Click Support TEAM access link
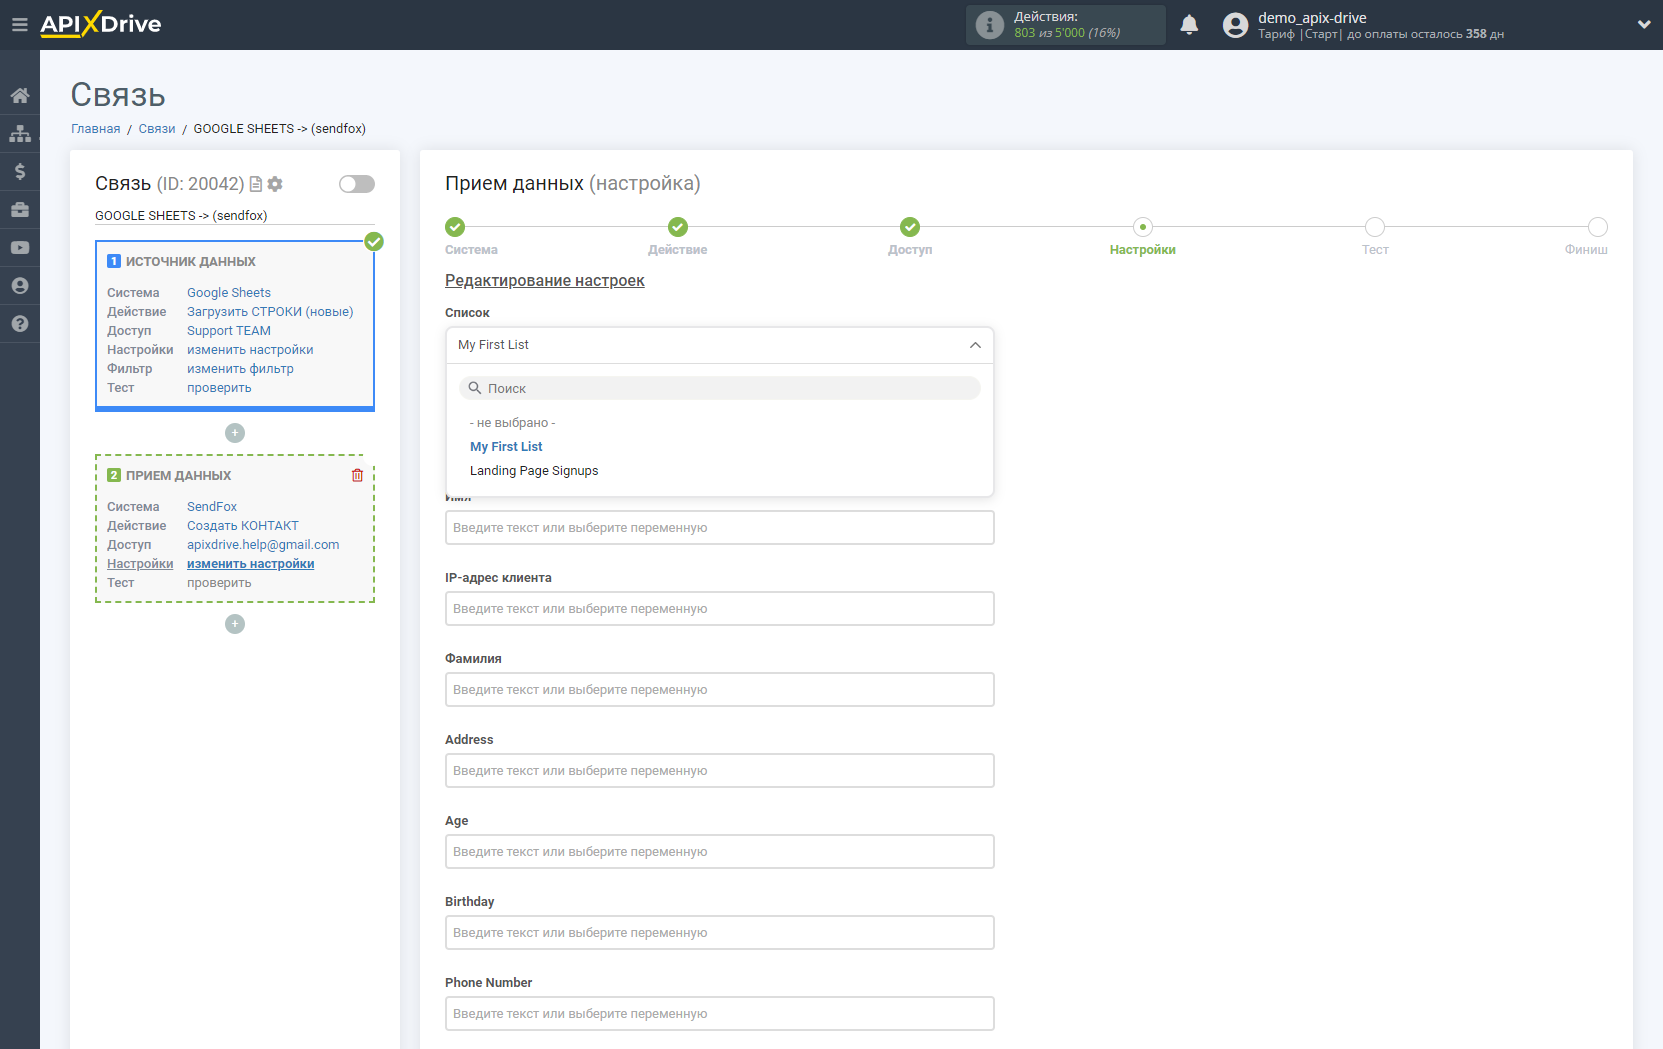The width and height of the screenshot is (1663, 1049). (x=229, y=331)
